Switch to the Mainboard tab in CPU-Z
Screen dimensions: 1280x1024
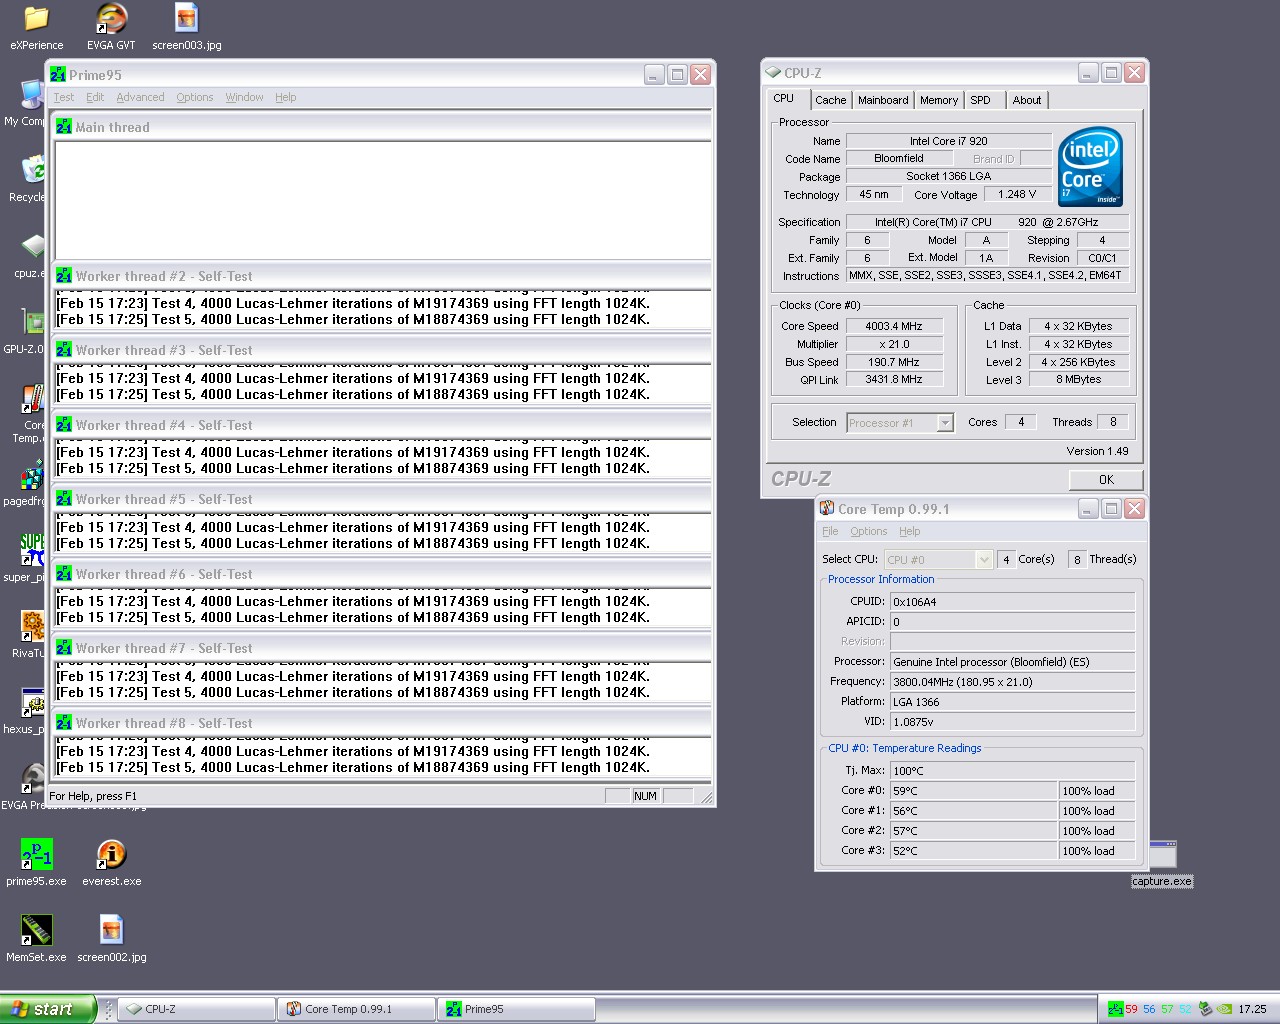(883, 100)
